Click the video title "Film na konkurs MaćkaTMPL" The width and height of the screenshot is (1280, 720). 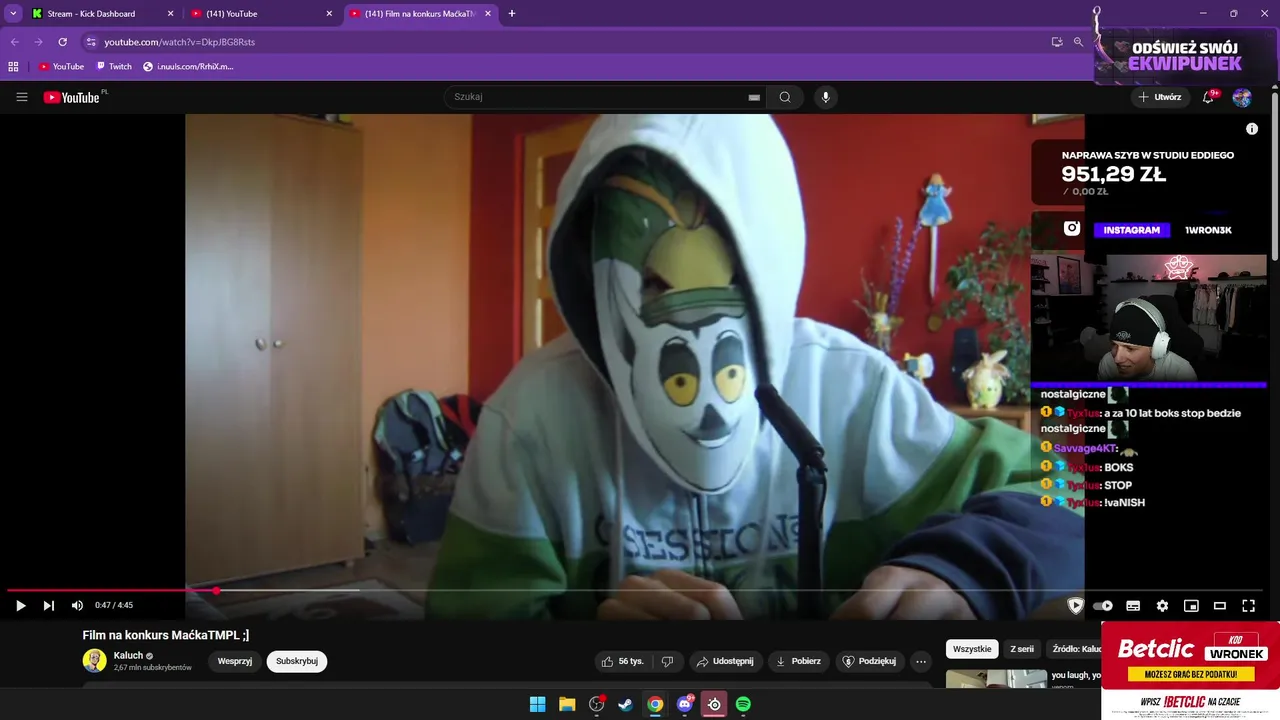pos(166,635)
